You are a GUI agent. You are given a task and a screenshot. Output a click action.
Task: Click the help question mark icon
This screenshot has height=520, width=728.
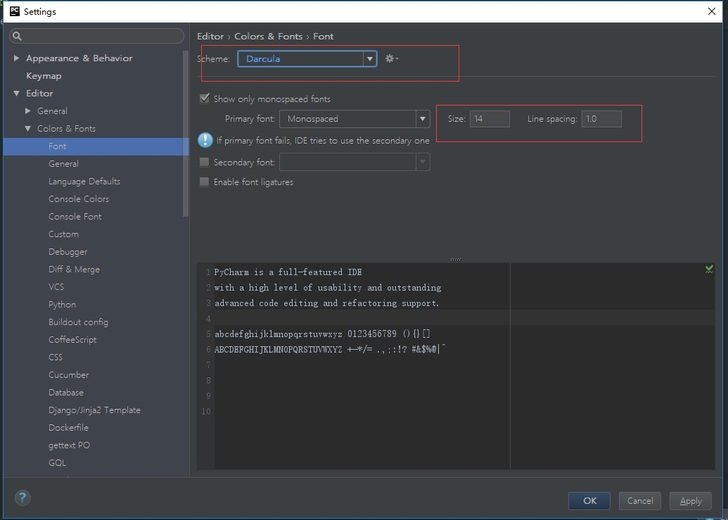(22, 498)
